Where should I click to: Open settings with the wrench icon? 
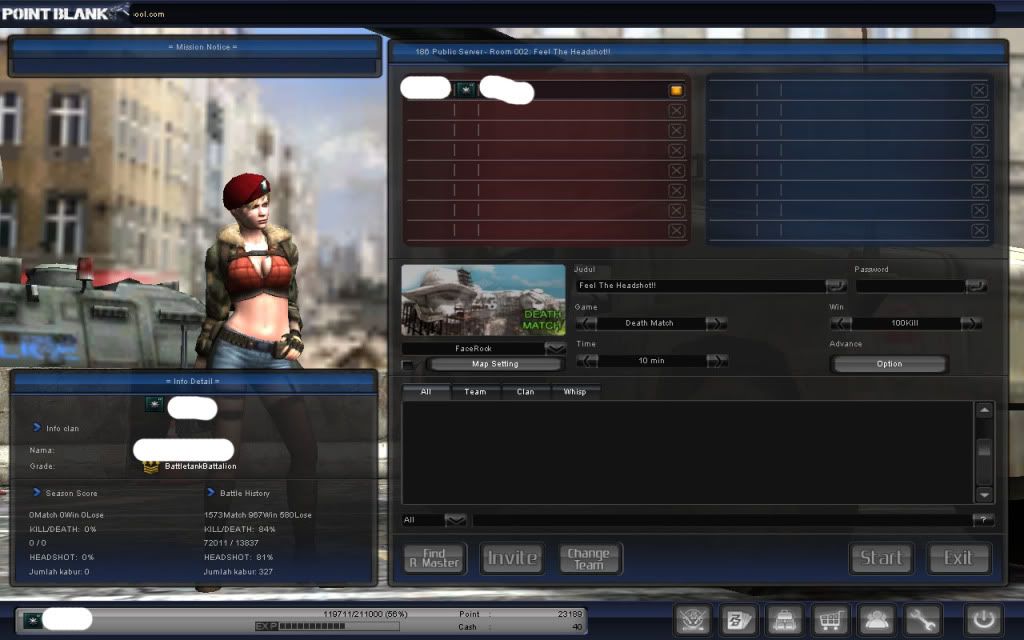click(922, 619)
